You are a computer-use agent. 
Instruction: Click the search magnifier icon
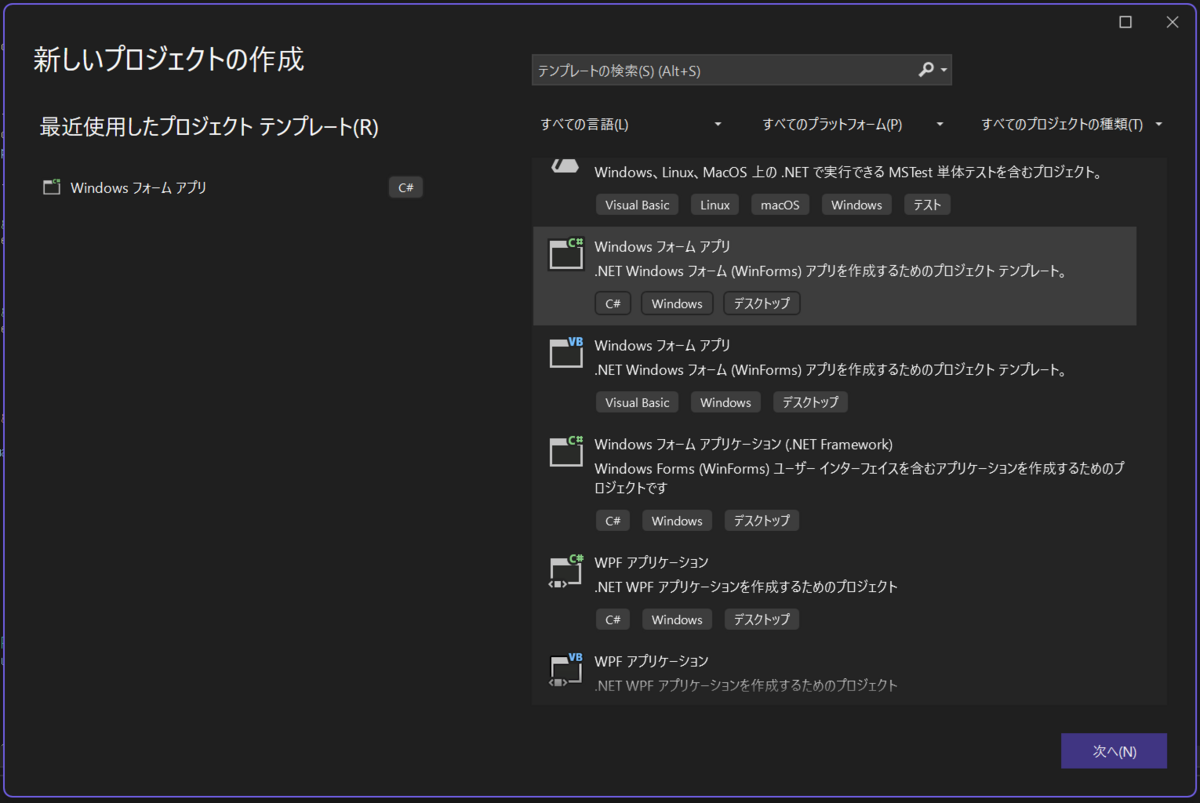925,70
